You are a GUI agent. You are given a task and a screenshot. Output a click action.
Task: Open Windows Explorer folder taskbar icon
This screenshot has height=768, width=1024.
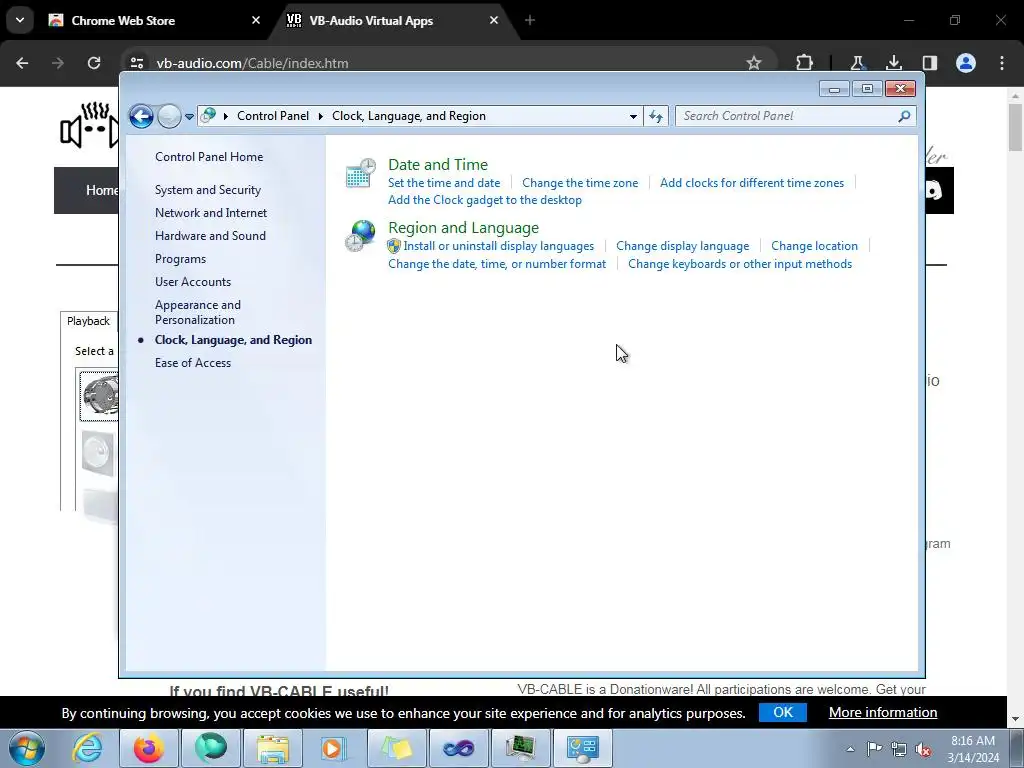(273, 748)
